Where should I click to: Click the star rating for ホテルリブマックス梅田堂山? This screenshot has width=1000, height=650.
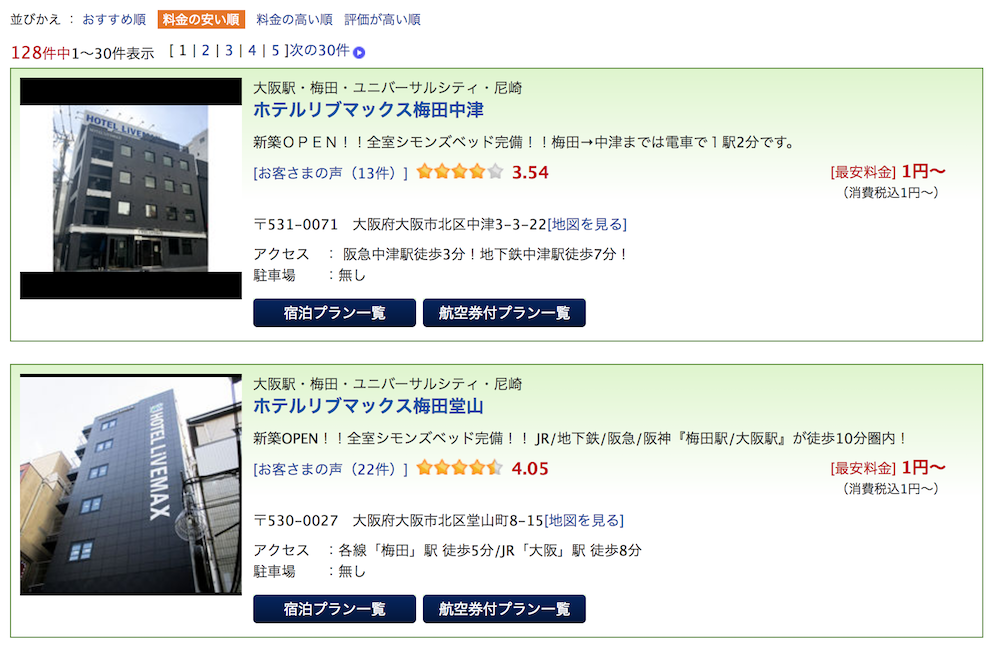pyautogui.click(x=459, y=468)
